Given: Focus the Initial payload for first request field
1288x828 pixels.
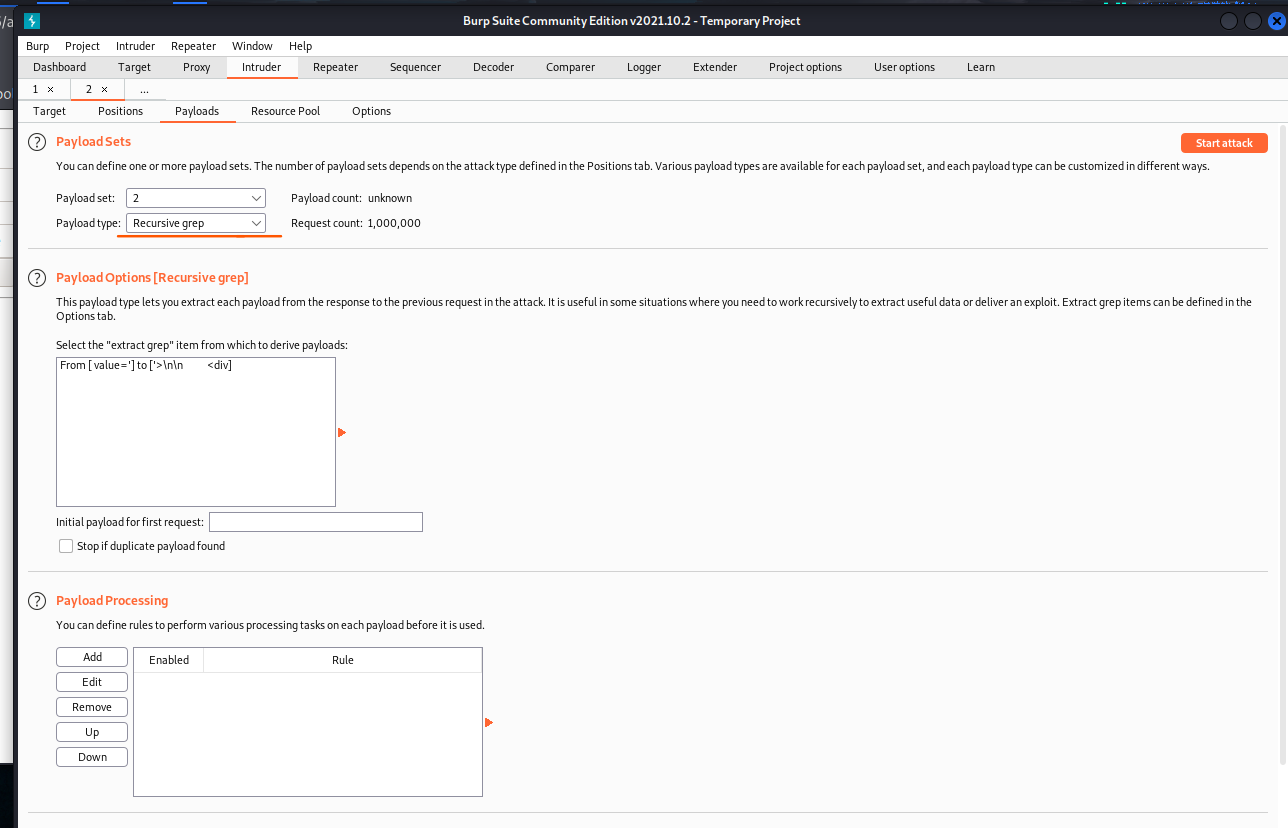Looking at the screenshot, I should click(x=315, y=522).
